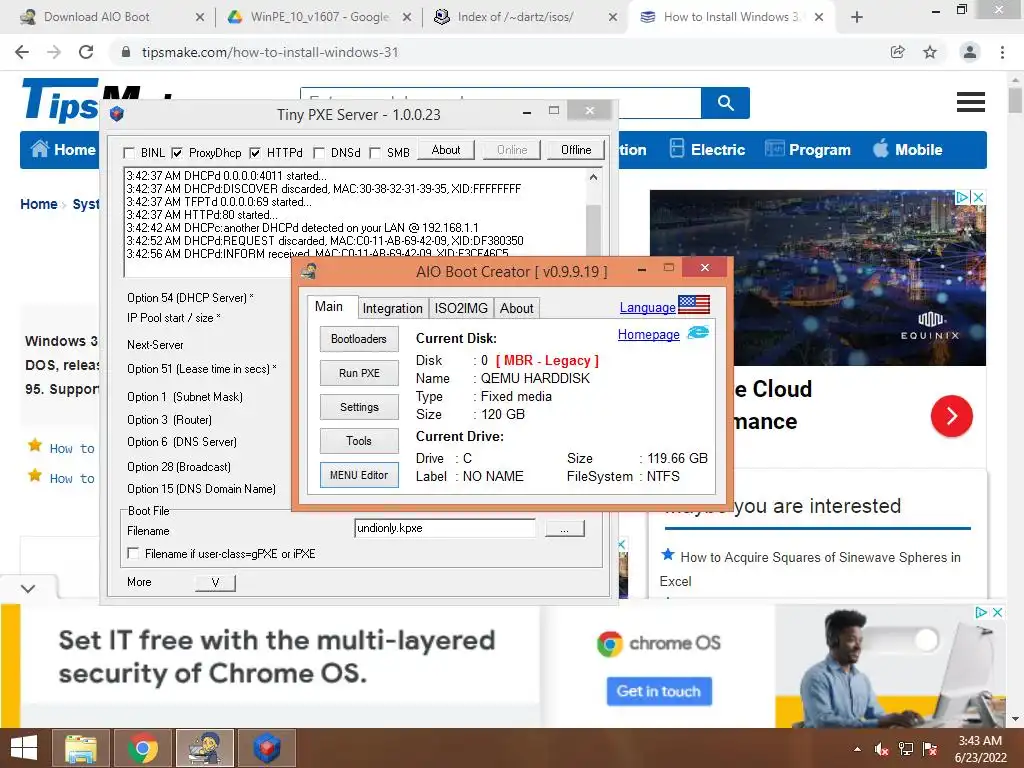Open Settings in AIO Boot Creator
This screenshot has height=768, width=1024.
359,407
